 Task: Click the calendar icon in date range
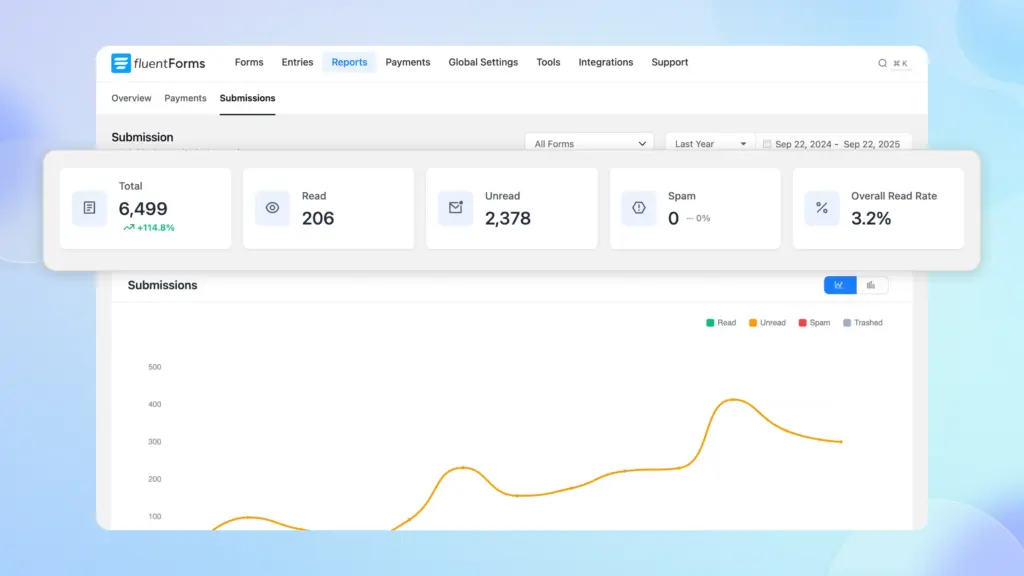click(767, 144)
